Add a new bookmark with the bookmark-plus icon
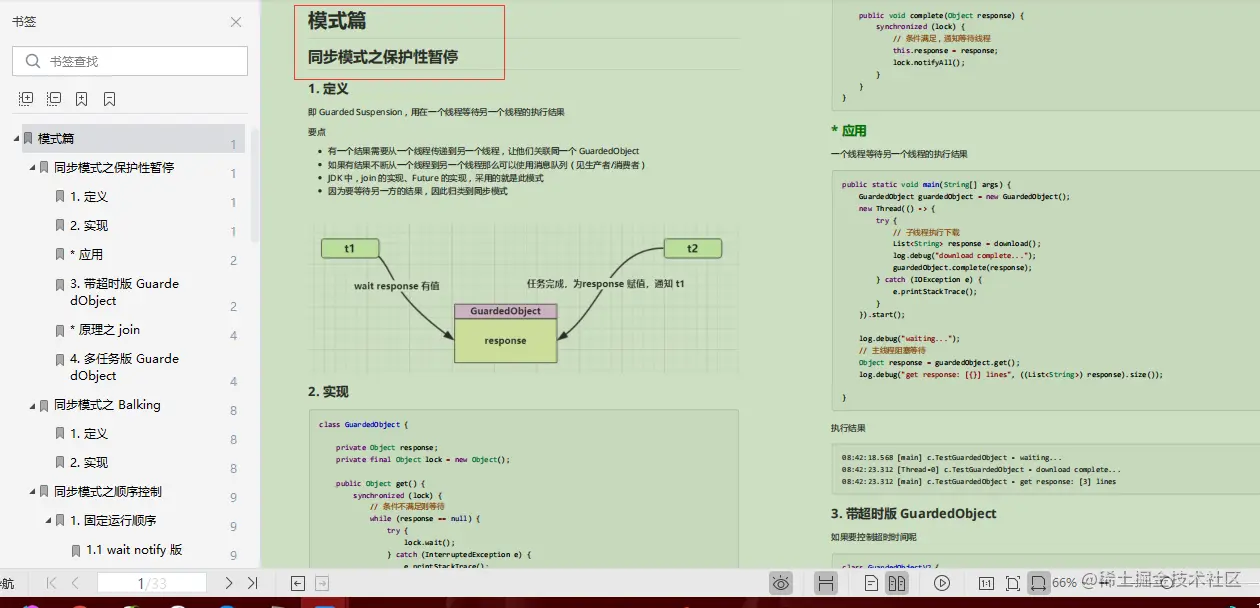 click(x=81, y=99)
